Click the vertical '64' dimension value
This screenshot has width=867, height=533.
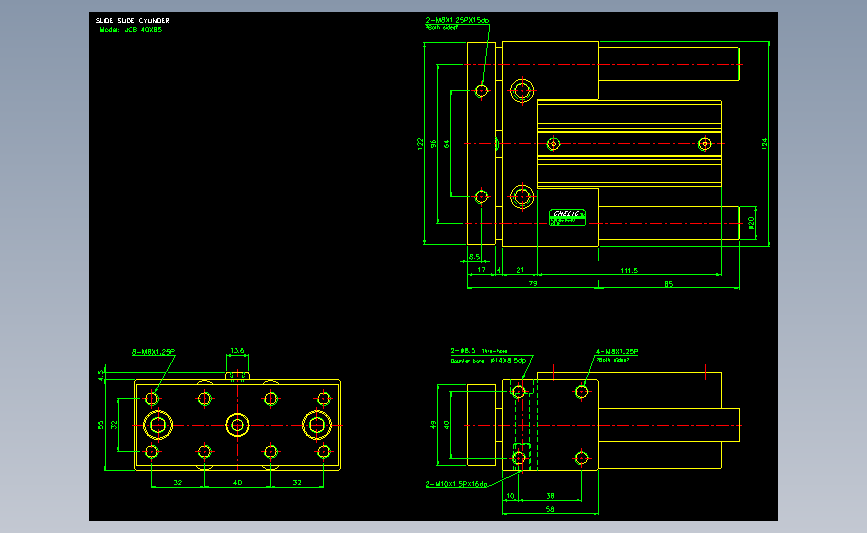[447, 144]
